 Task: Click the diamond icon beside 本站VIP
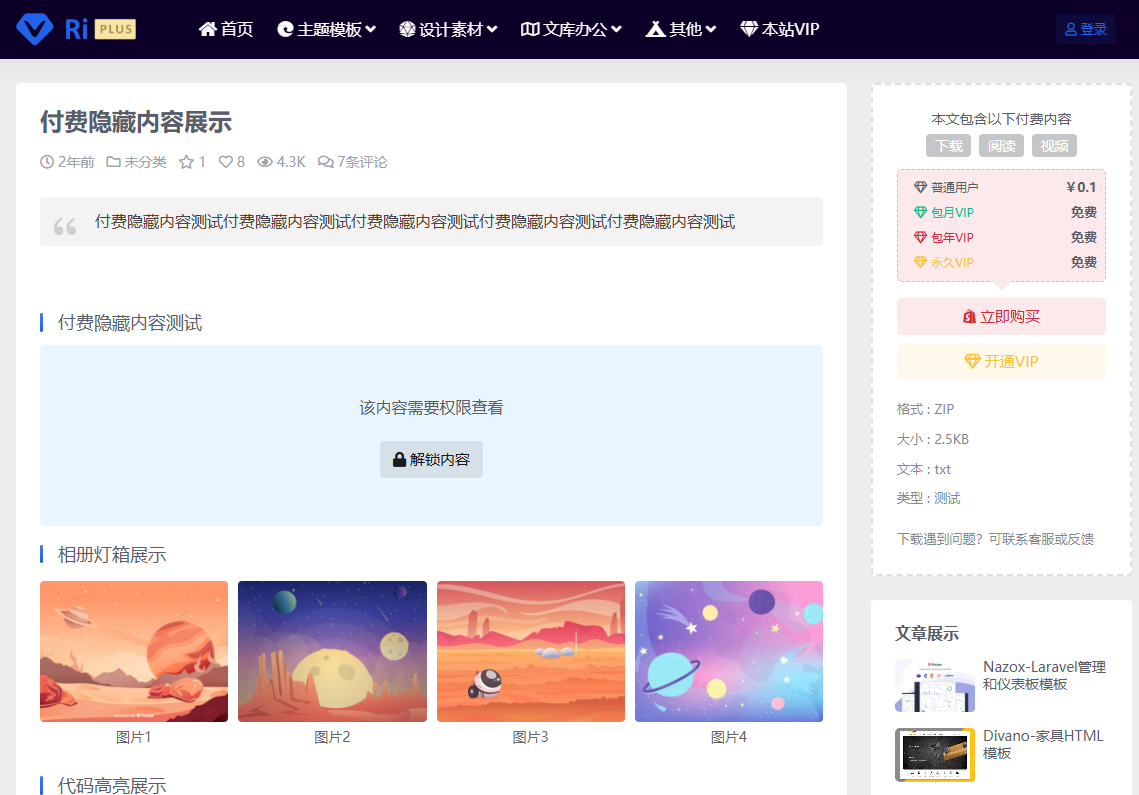(x=749, y=29)
